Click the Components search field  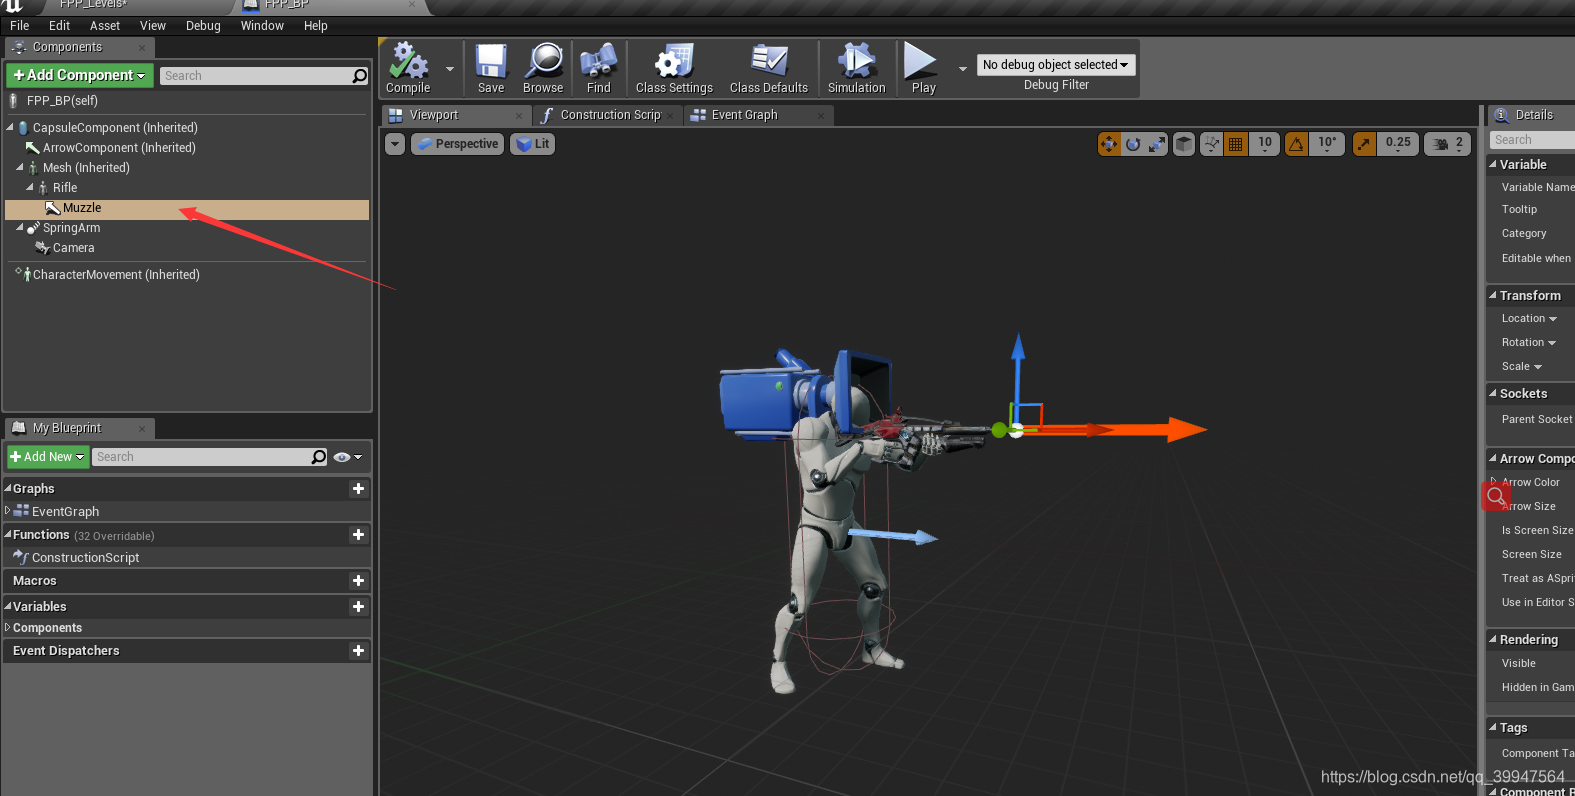[x=264, y=76]
